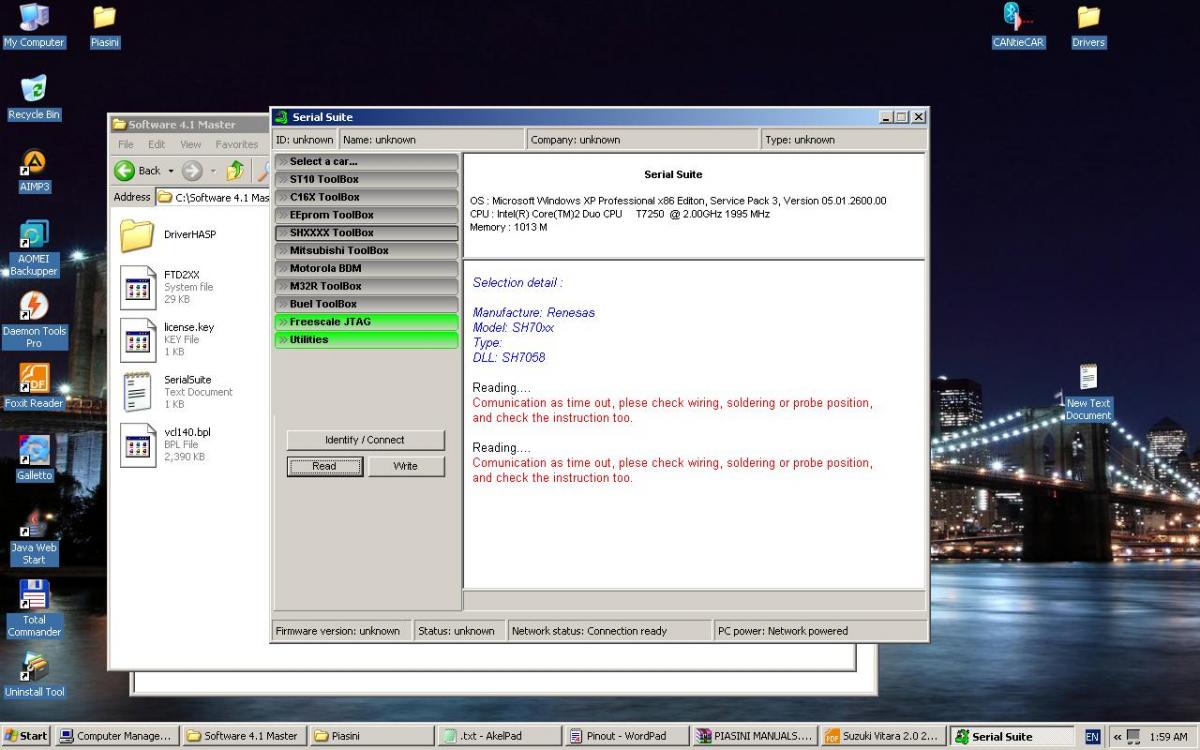Expand the SHXXXX ToolBox section

click(366, 233)
